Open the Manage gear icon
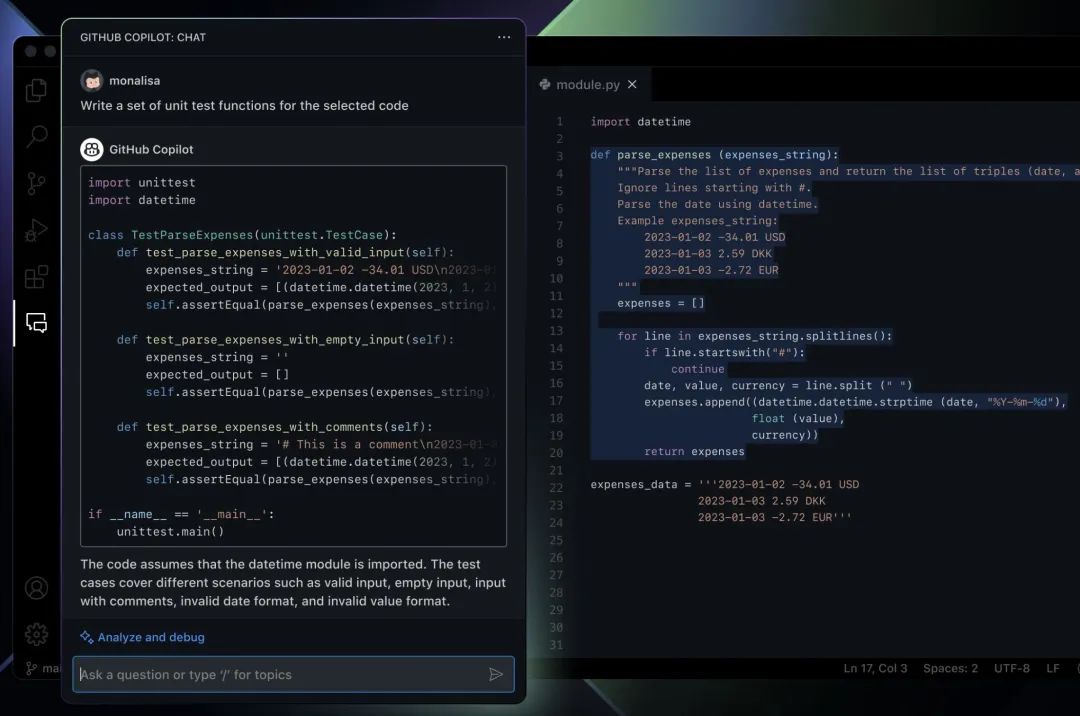 (x=37, y=634)
